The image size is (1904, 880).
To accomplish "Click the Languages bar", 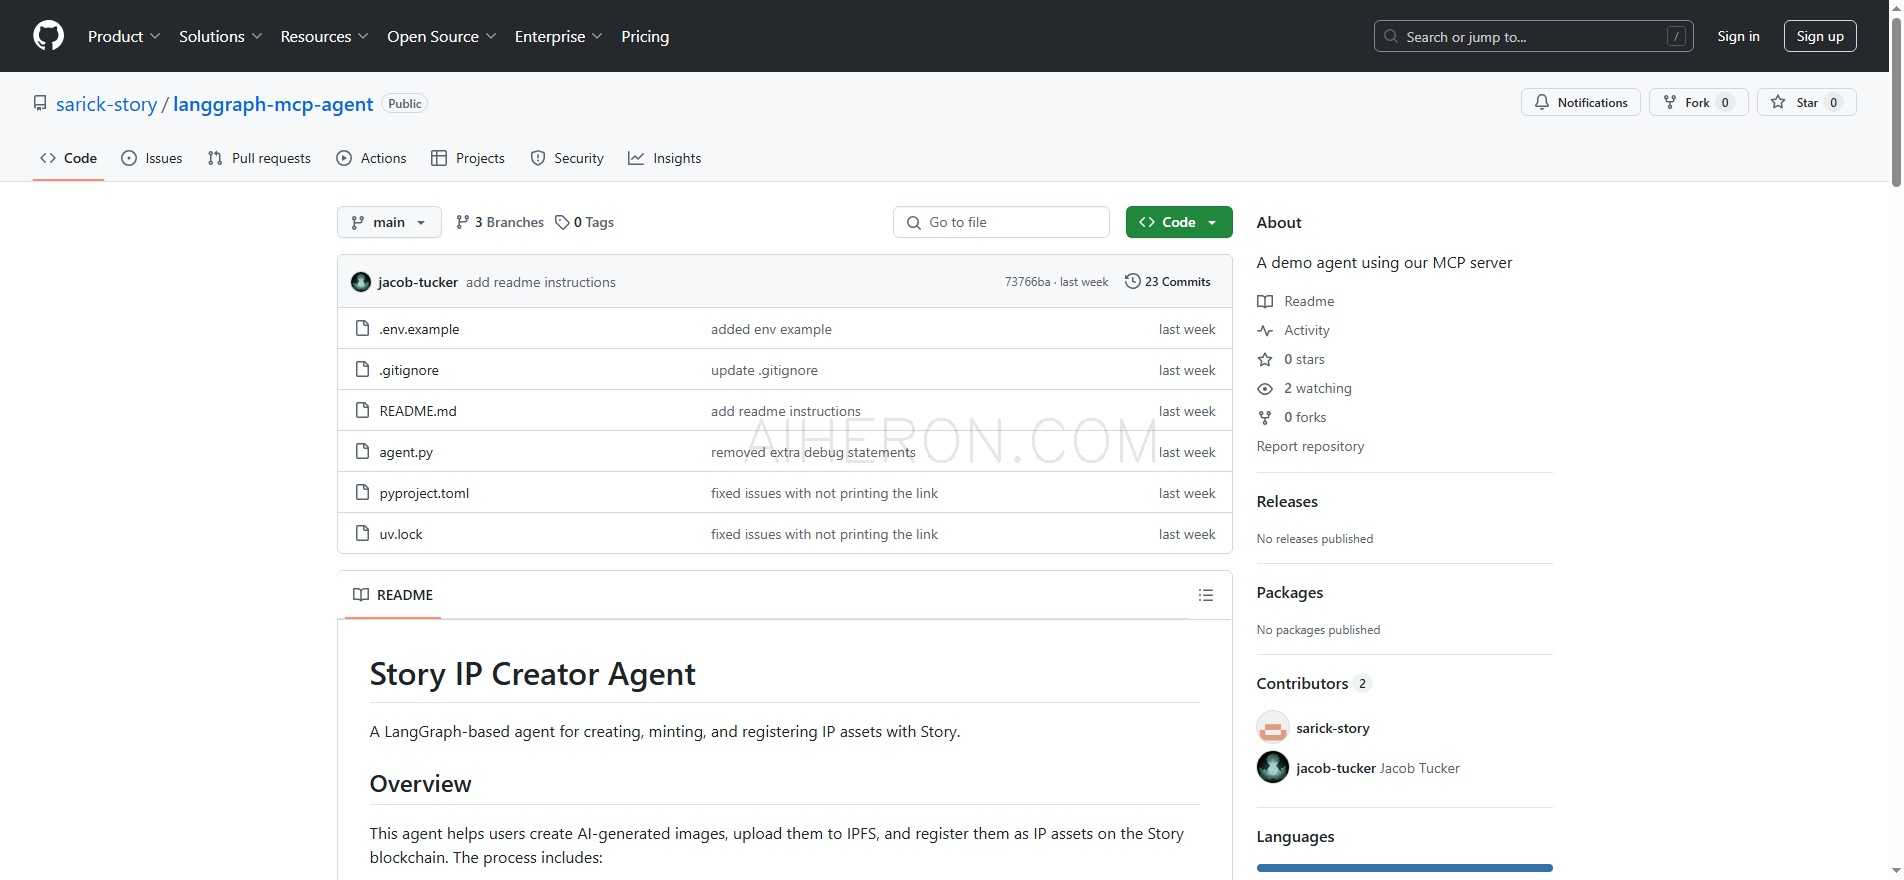I will coord(1405,868).
